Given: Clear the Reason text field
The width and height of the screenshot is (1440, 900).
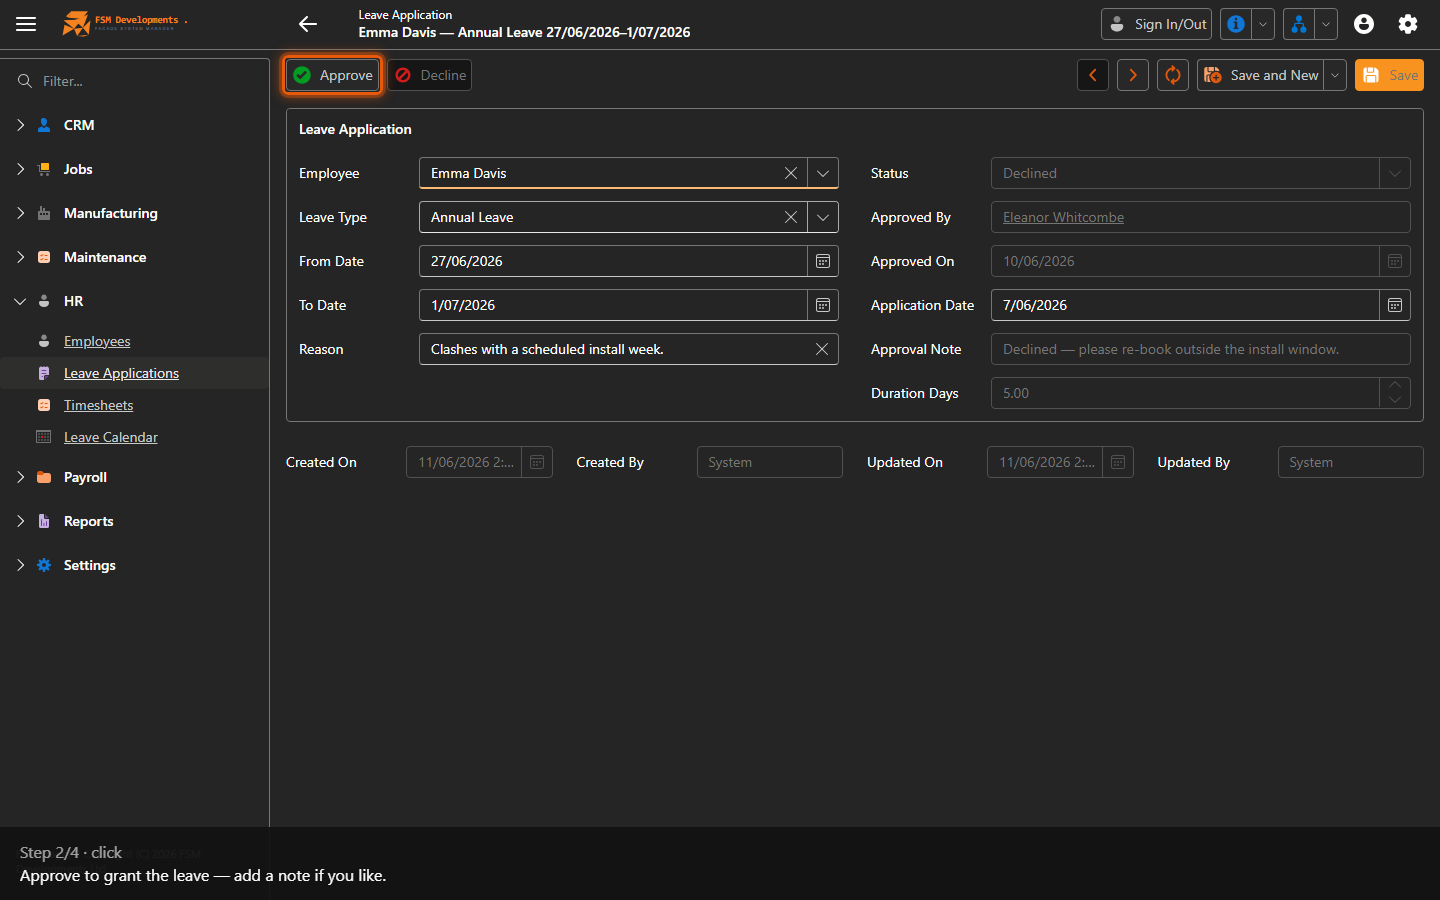Looking at the screenshot, I should (822, 349).
